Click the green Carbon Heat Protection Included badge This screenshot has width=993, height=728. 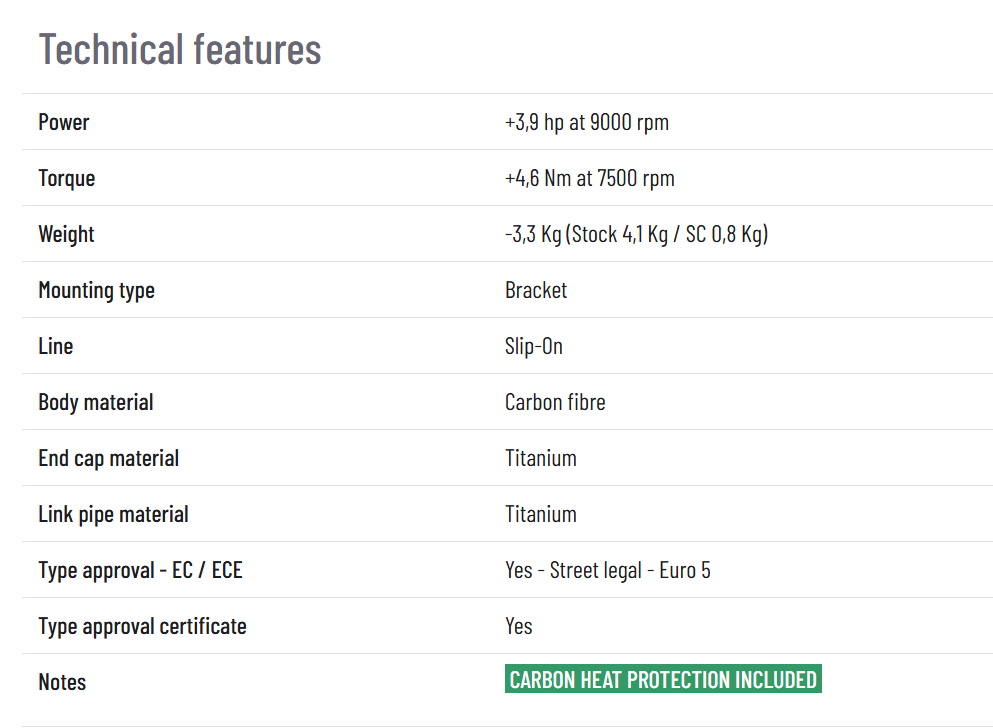tap(663, 680)
